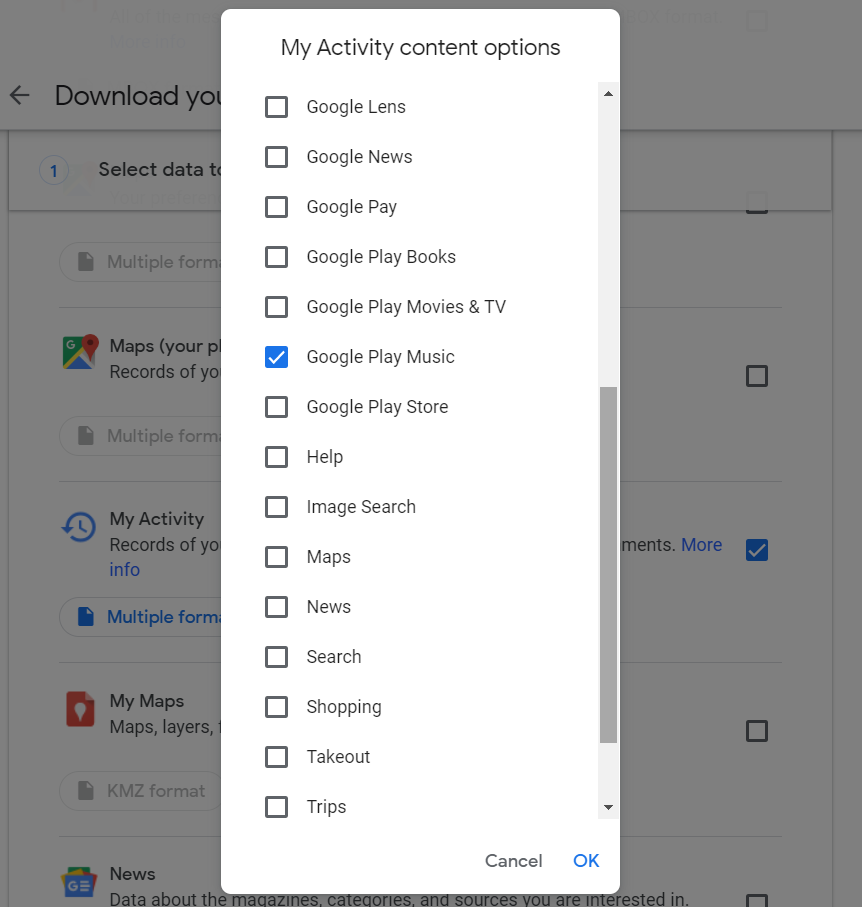Viewport: 862px width, 907px height.
Task: Click the Google News product icon
Action: [x=79, y=884]
